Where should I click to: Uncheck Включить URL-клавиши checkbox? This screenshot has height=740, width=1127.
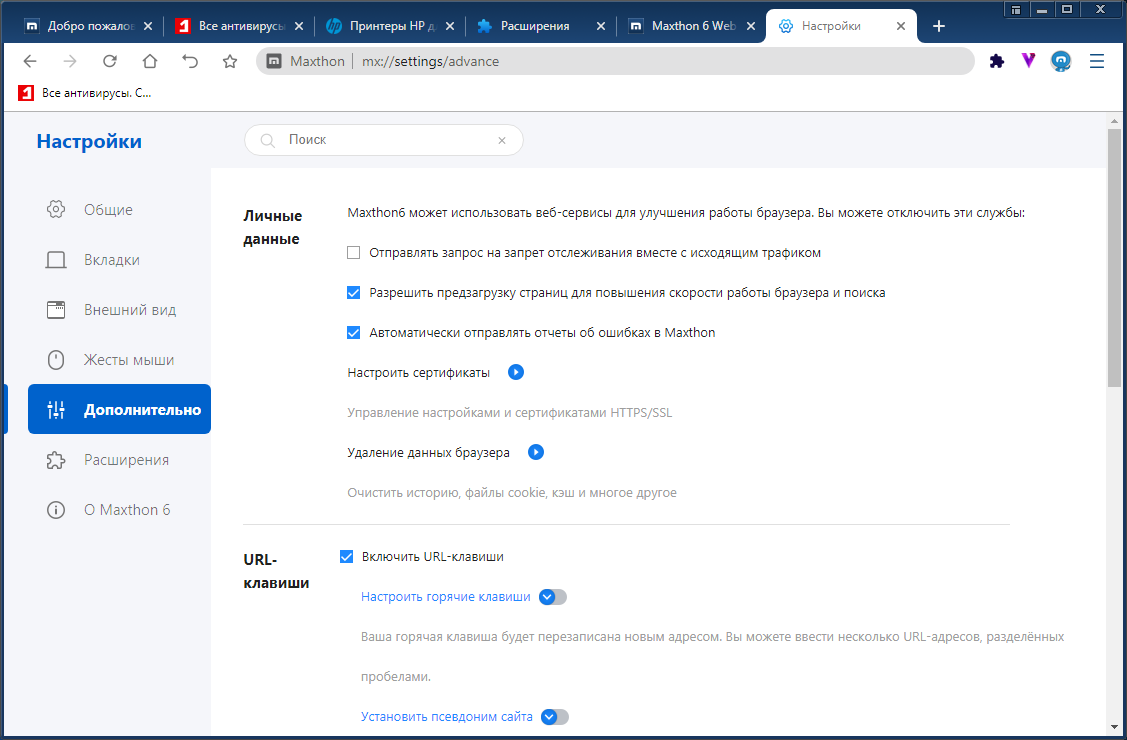click(346, 557)
